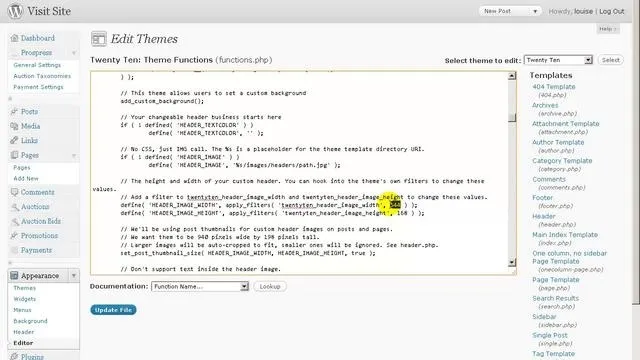
Task: Open the Header template file link
Action: click(x=544, y=216)
